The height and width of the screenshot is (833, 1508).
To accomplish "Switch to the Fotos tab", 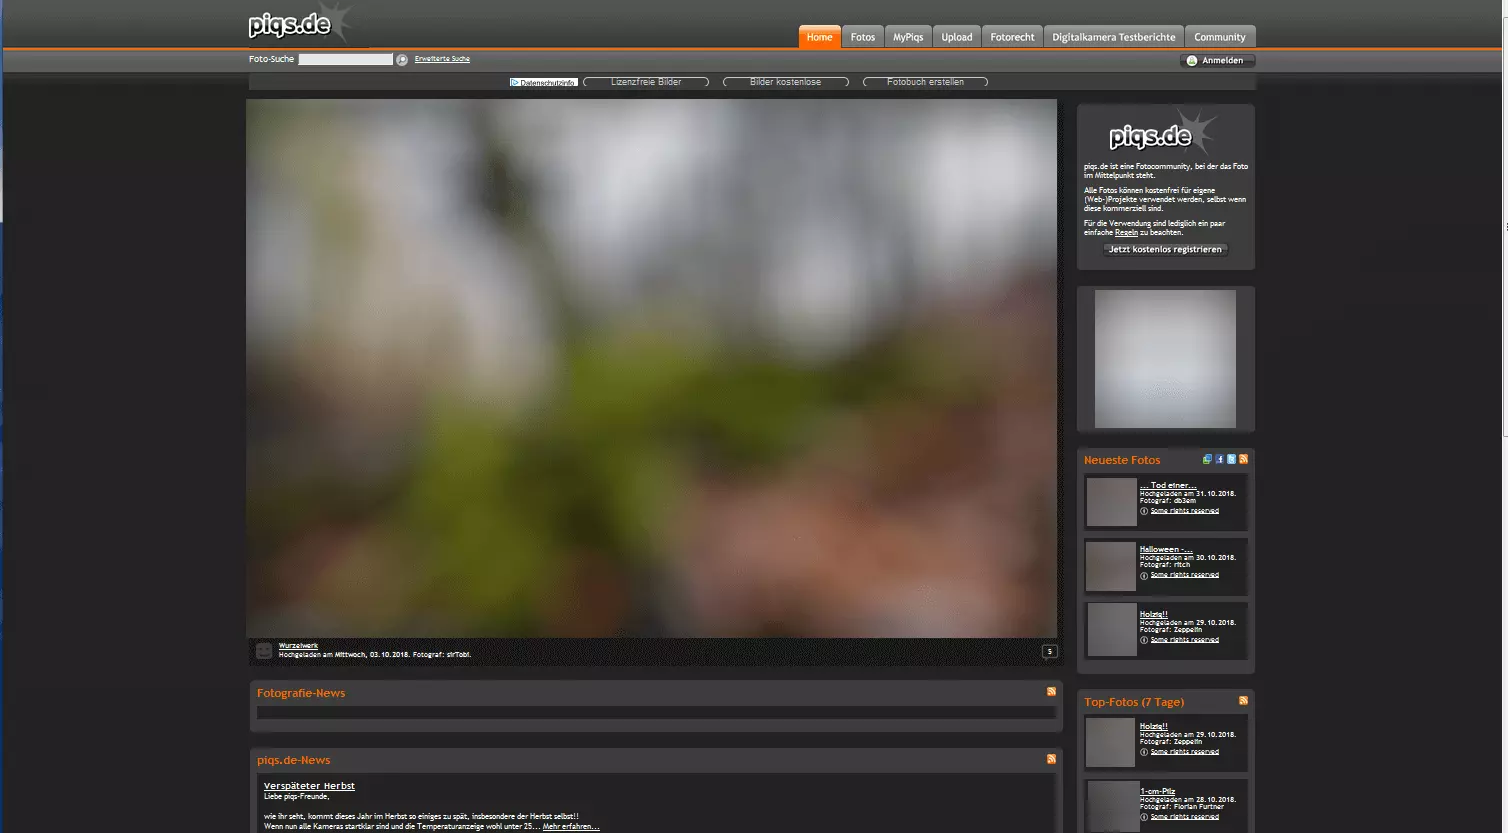I will point(863,37).
